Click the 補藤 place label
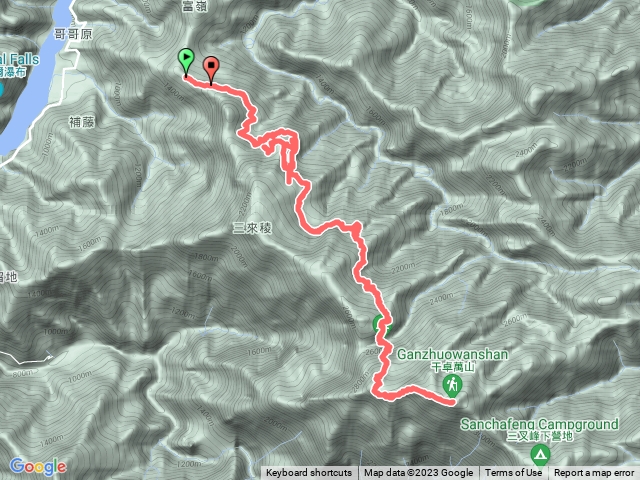Image resolution: width=640 pixels, height=480 pixels. click(x=82, y=122)
